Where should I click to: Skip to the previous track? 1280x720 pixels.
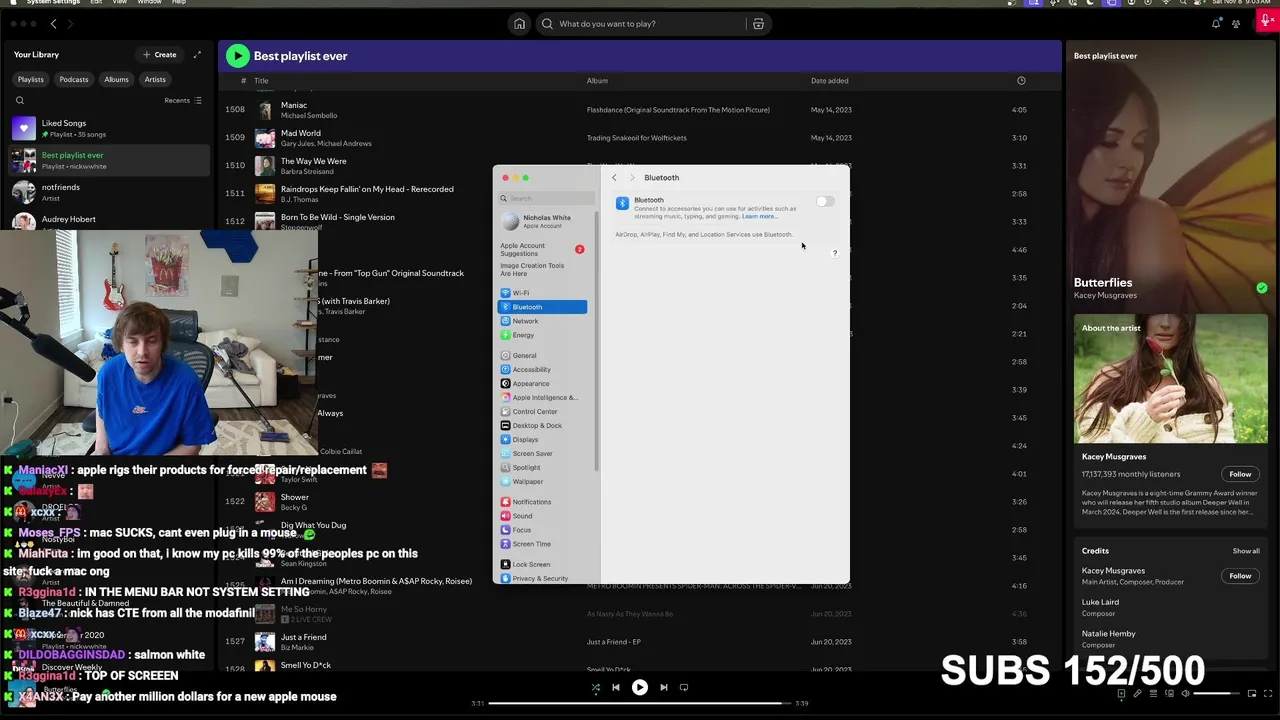click(616, 687)
